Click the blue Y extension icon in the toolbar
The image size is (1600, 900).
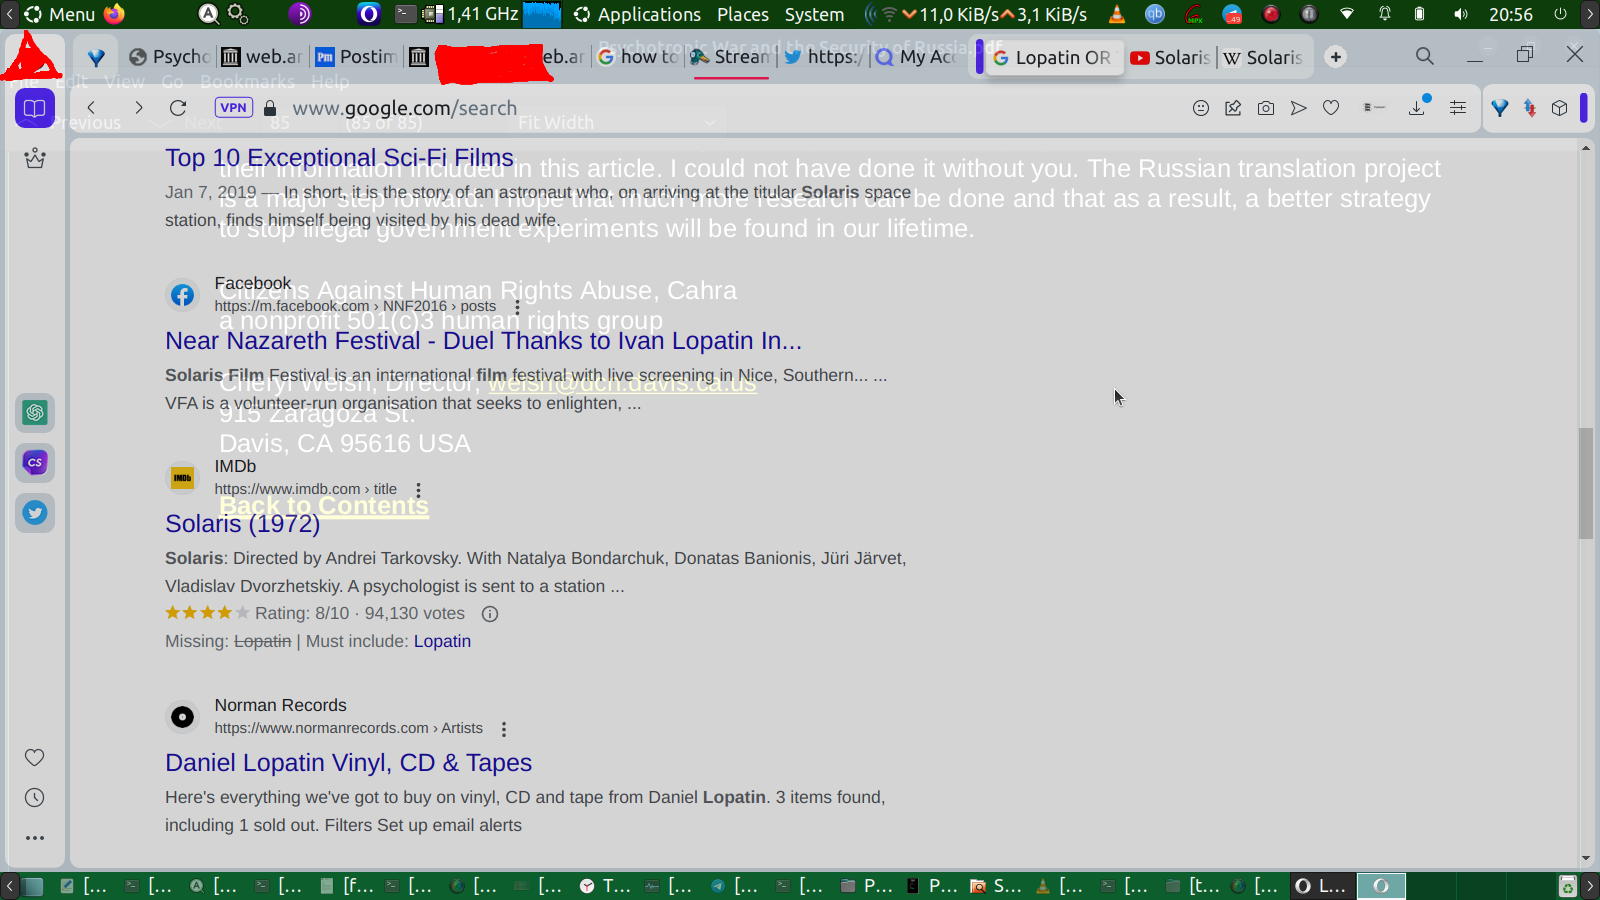[1500, 108]
